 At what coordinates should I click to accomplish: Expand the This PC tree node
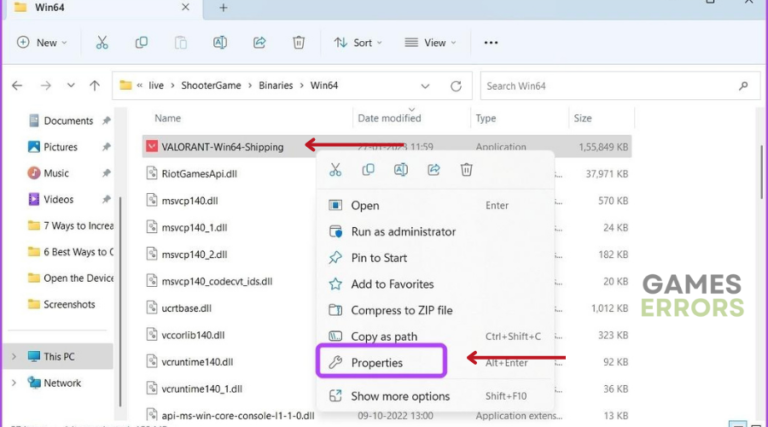(x=13, y=357)
